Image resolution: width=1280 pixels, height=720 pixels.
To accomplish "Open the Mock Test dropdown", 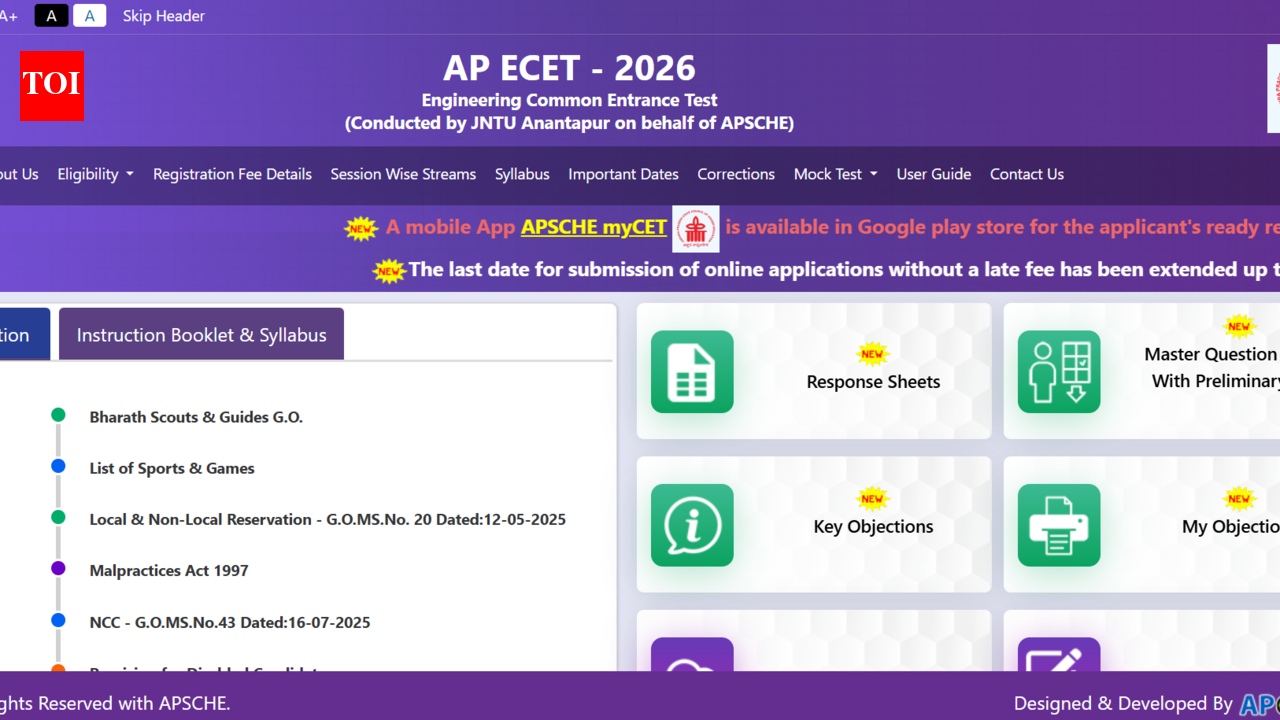I will coord(835,174).
